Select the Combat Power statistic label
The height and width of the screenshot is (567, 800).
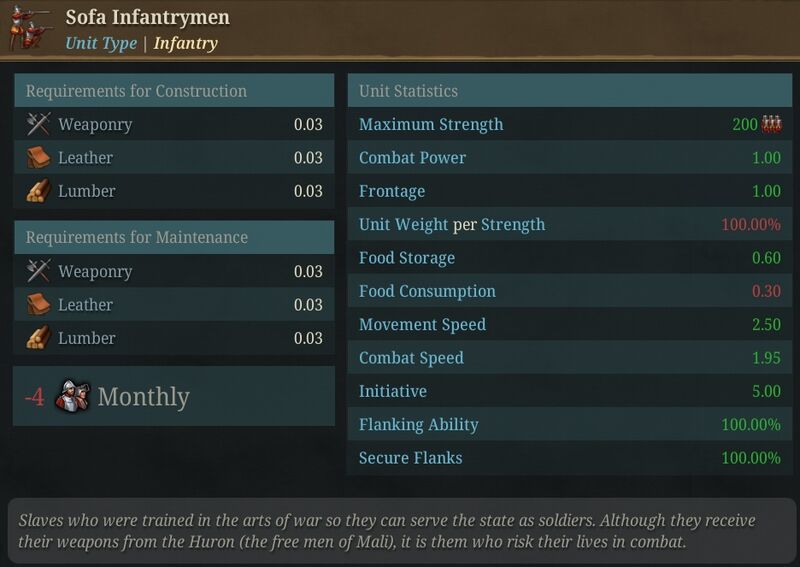click(412, 158)
